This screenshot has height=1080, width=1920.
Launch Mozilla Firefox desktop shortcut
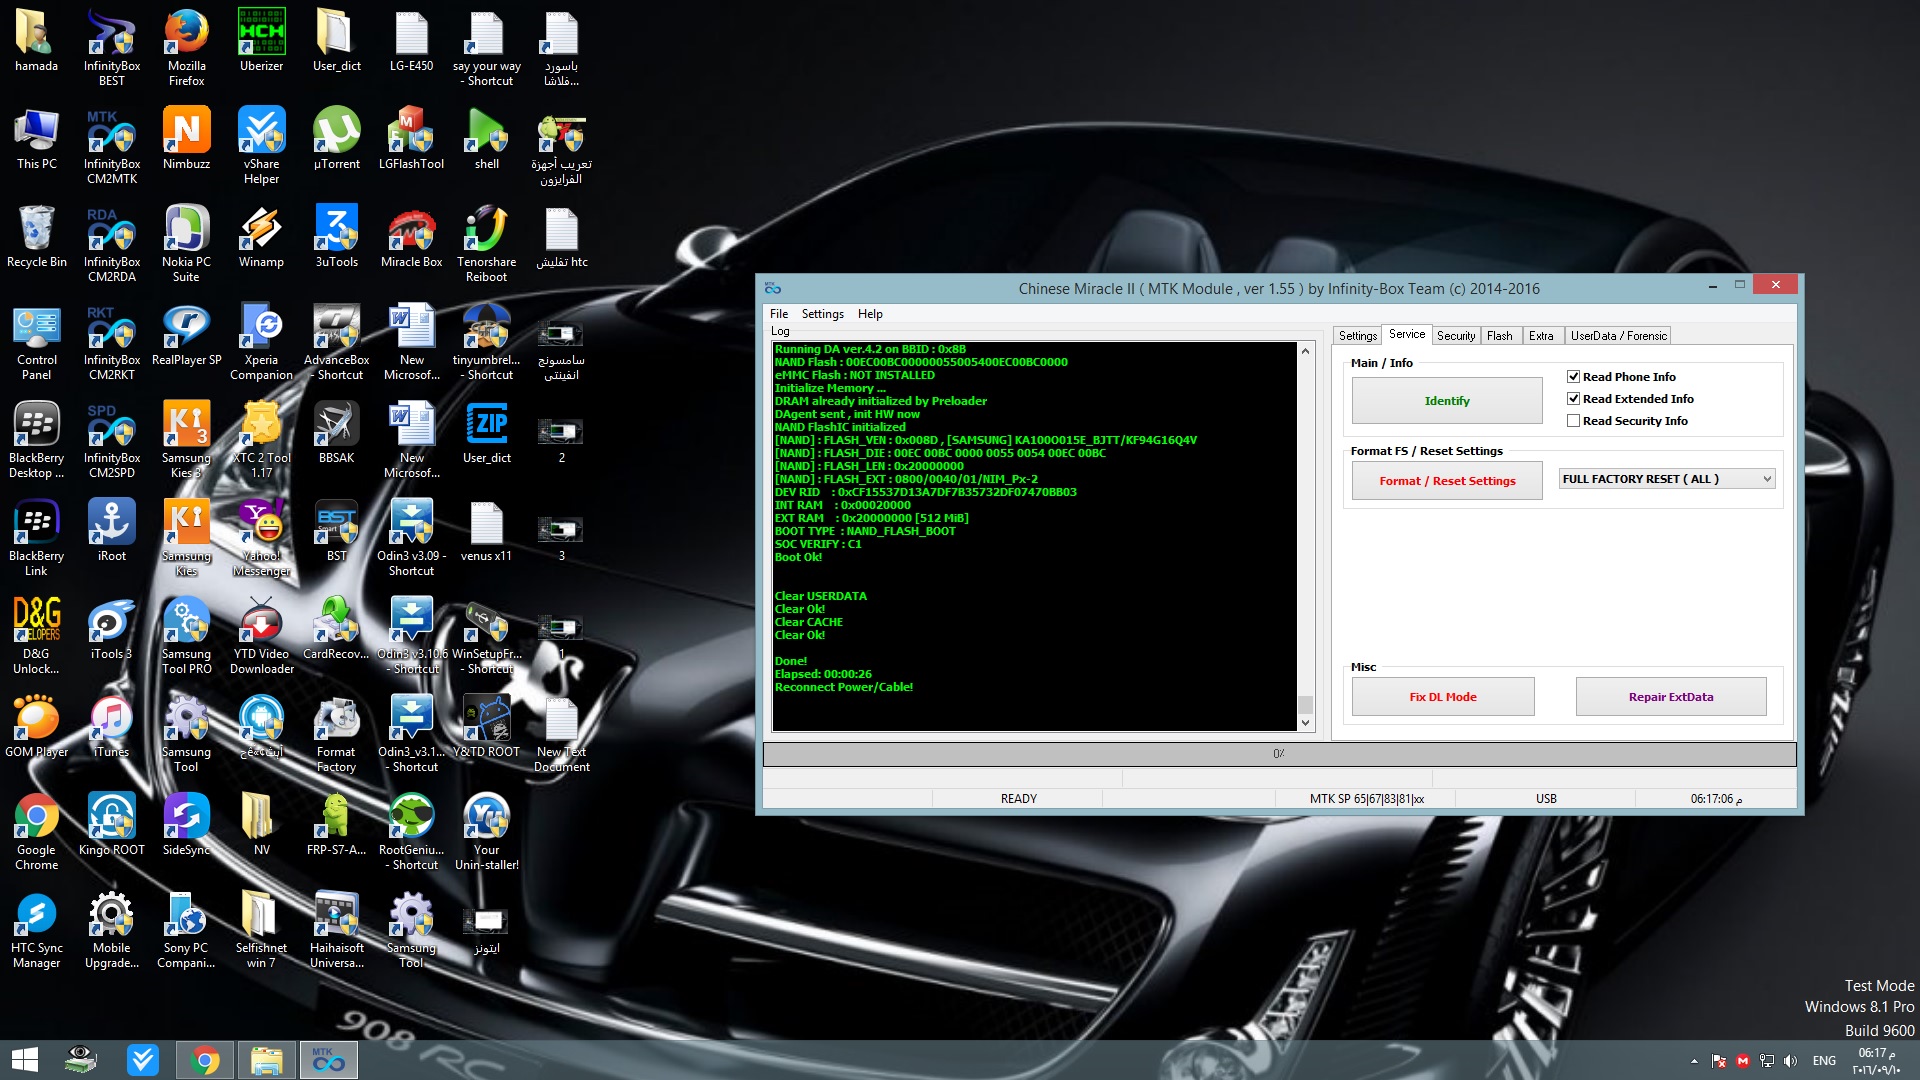[x=186, y=47]
